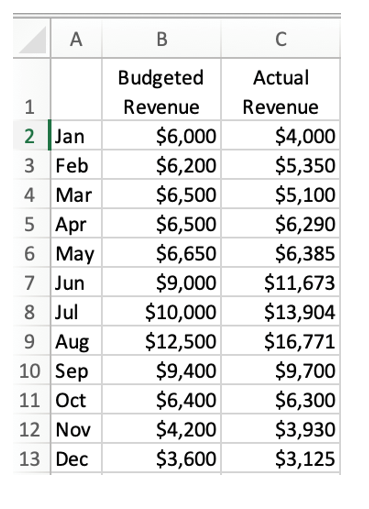Select the cell showing $13,904
Screen dimensions: 369x509
coord(281,311)
